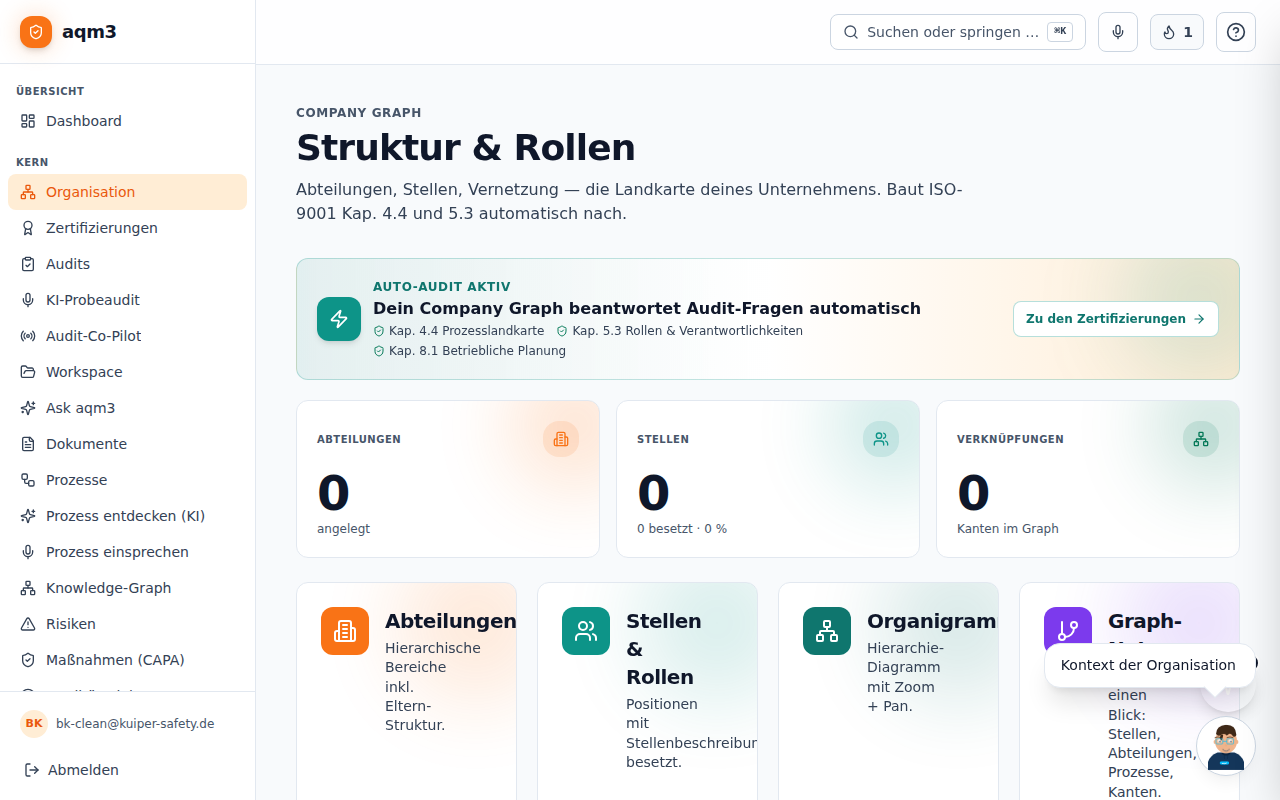Open Zertifizierungen in the sidebar
The image size is (1280, 800).
127,228
